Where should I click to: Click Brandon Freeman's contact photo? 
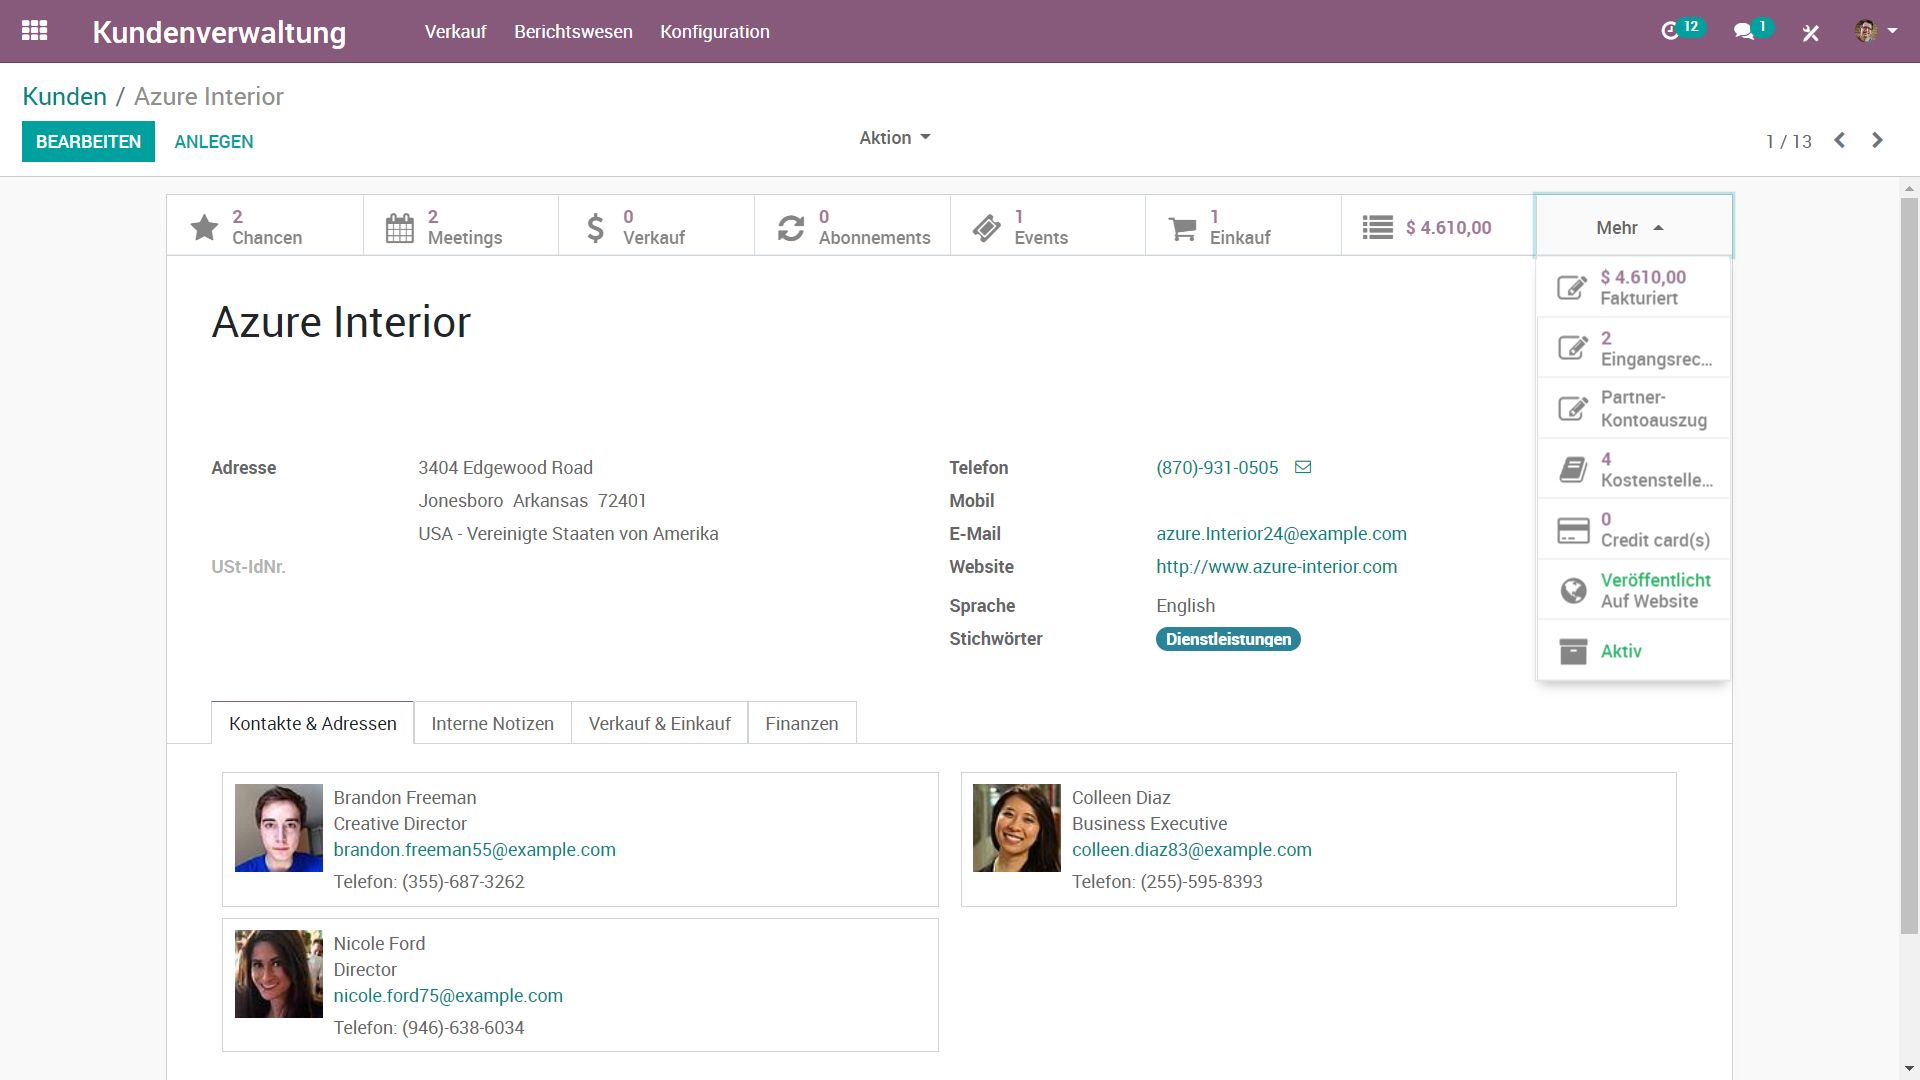(x=278, y=828)
